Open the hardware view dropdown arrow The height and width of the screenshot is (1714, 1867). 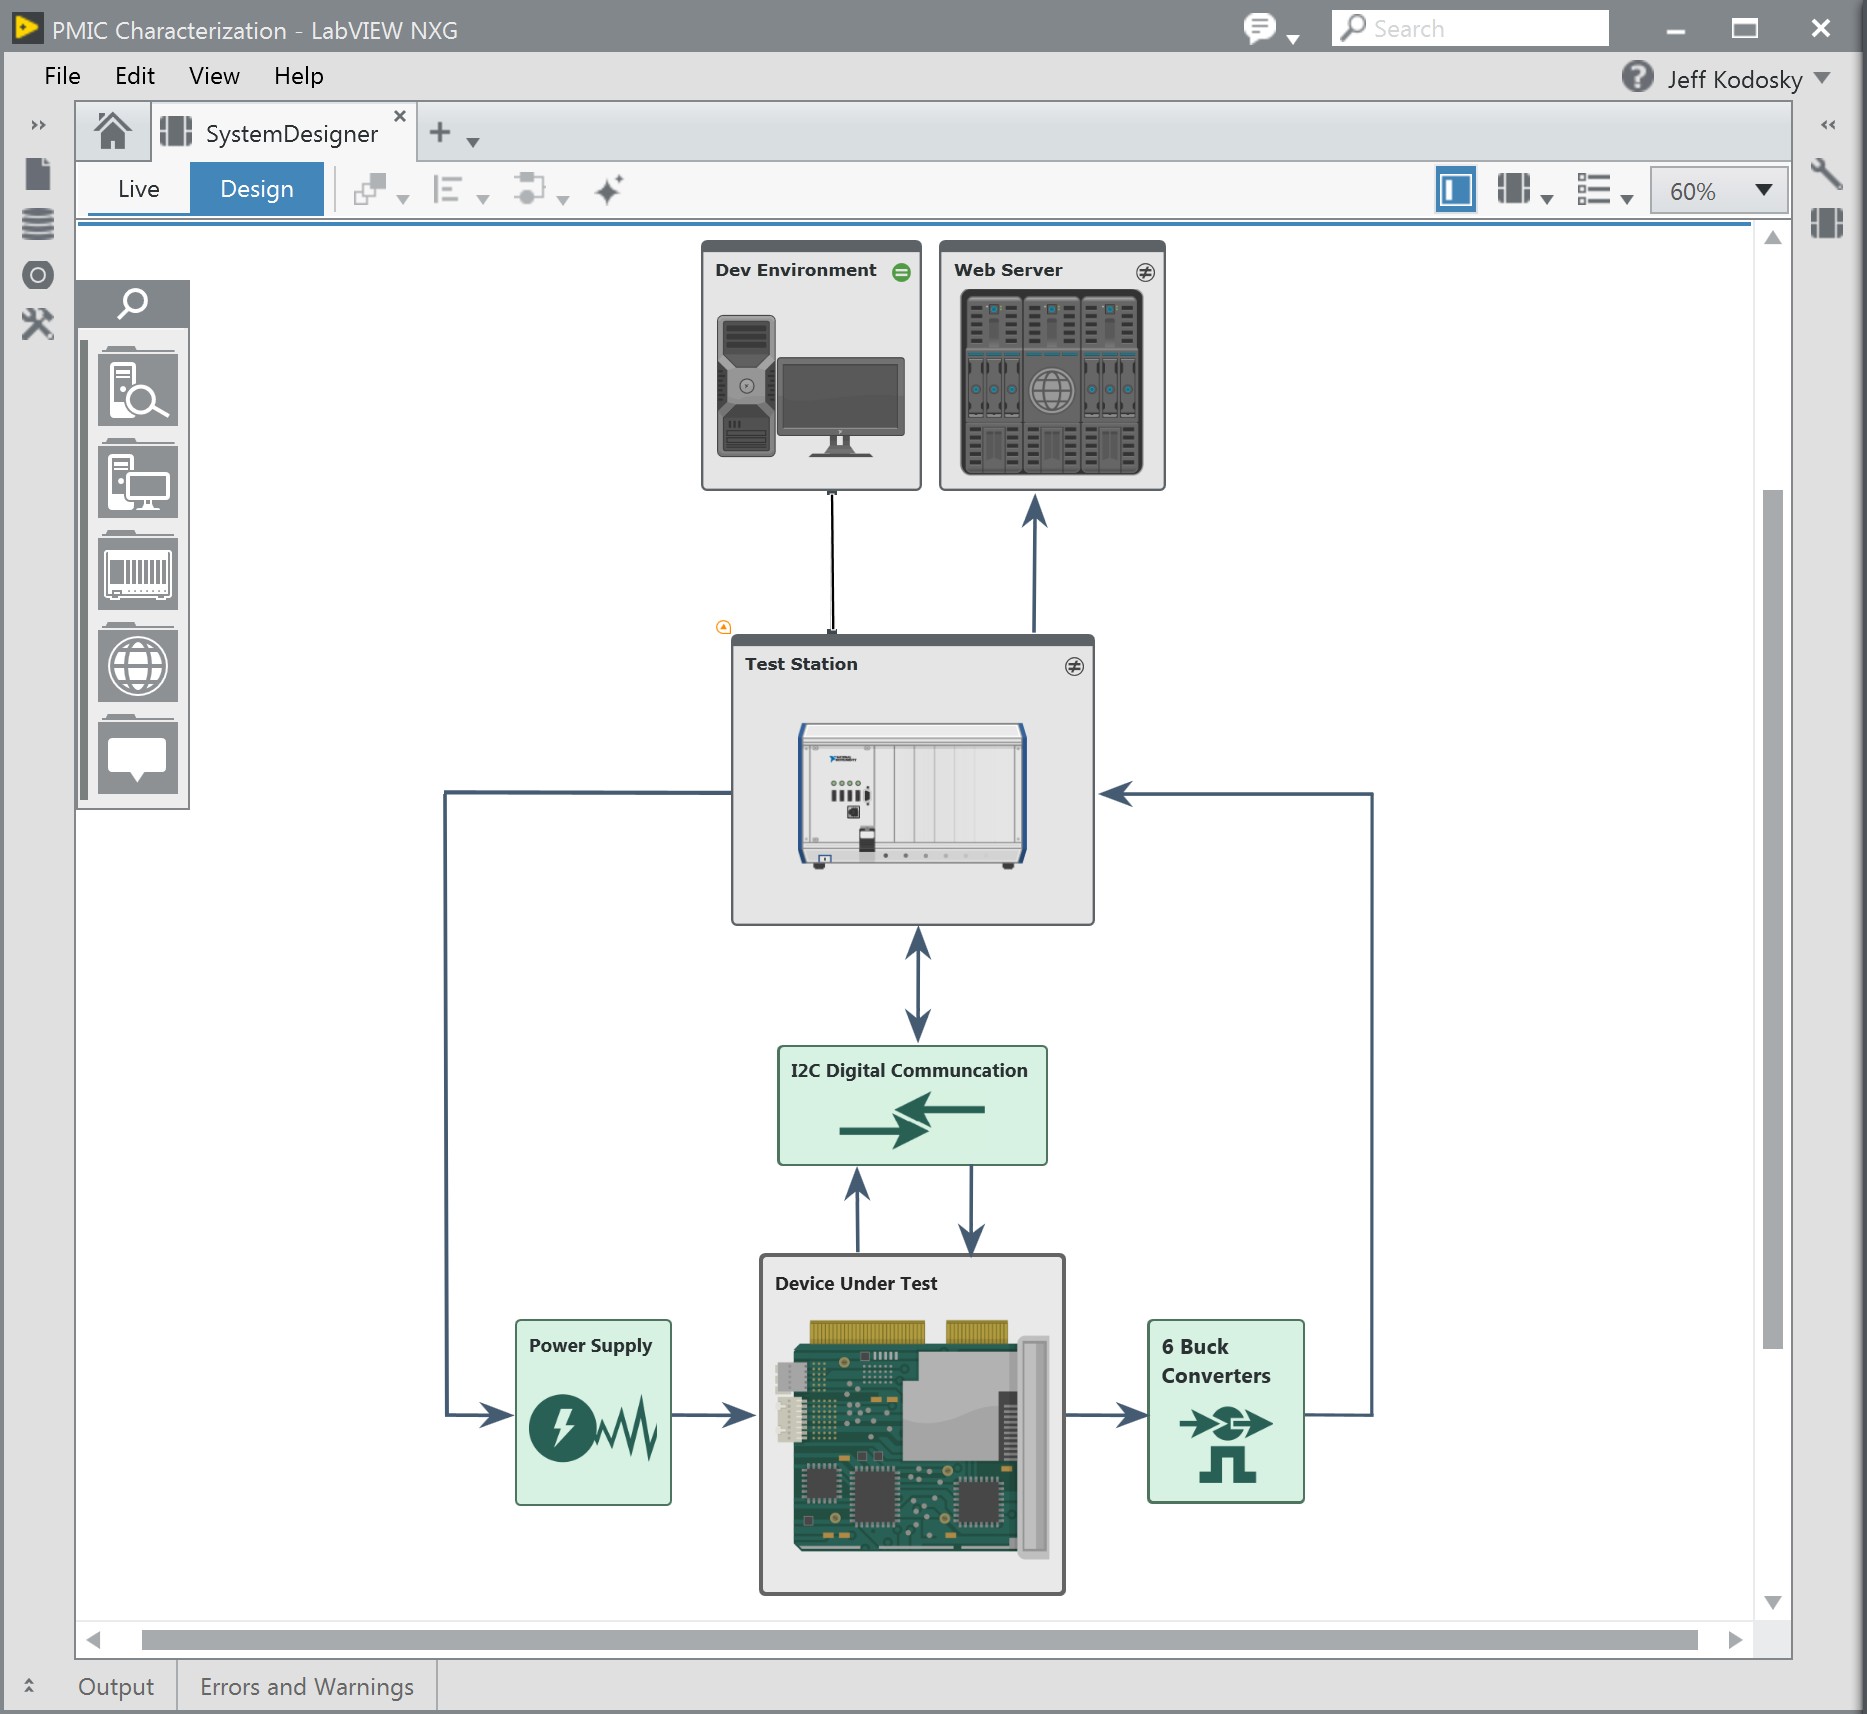(1547, 199)
